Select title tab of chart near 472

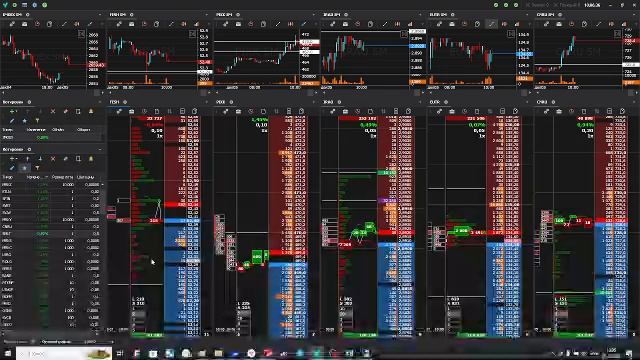coord(224,15)
